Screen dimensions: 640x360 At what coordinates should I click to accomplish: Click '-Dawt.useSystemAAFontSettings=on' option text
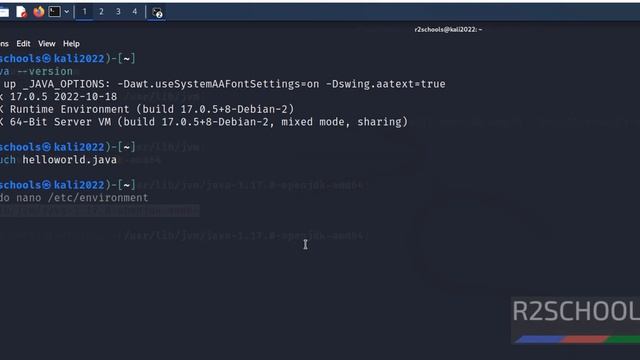[x=218, y=84]
